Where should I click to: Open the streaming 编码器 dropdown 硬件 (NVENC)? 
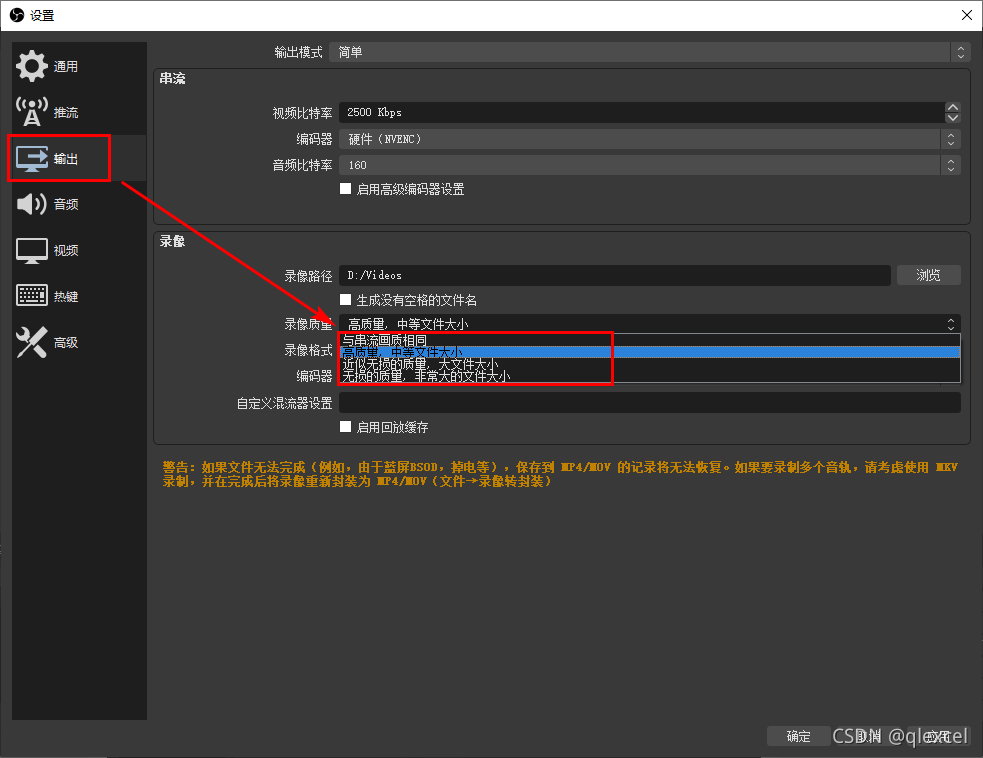coord(649,139)
